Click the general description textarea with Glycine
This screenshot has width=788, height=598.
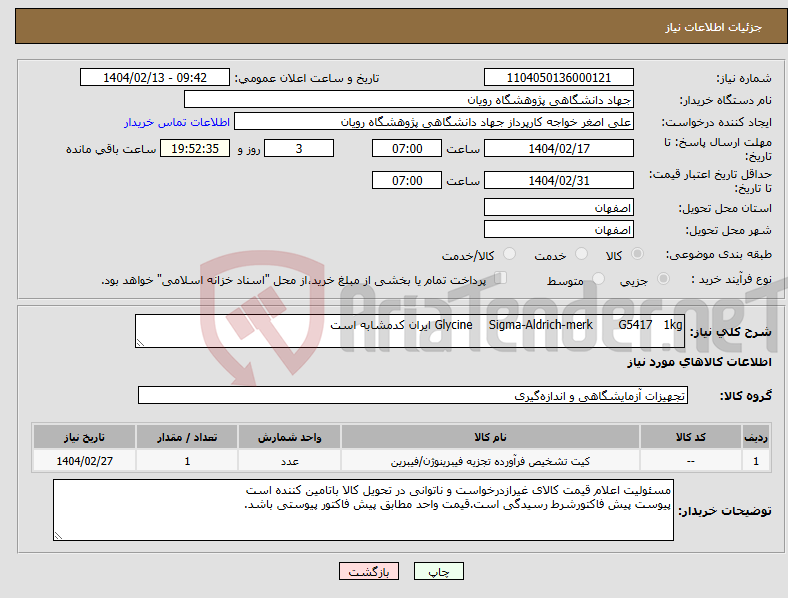pos(410,331)
